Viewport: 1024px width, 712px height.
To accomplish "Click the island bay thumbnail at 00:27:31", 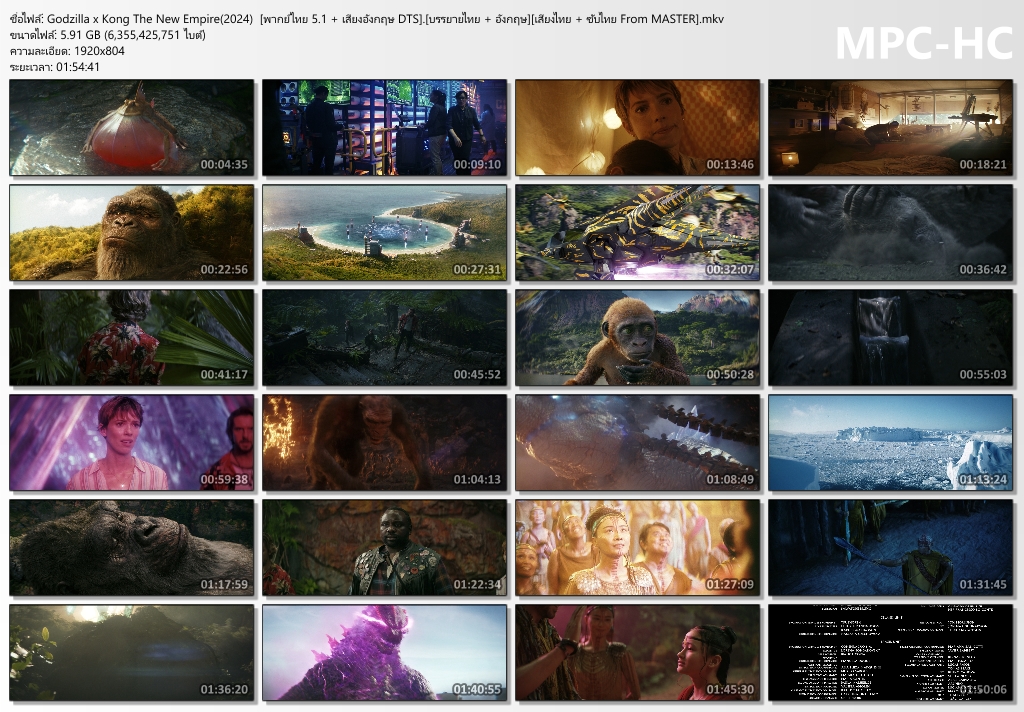I will coord(385,232).
